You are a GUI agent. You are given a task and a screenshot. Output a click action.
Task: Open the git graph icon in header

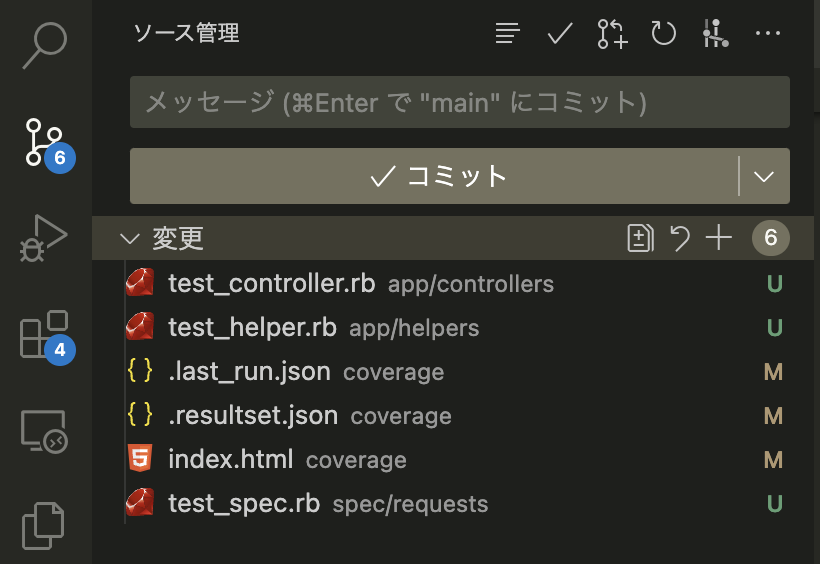[x=715, y=33]
